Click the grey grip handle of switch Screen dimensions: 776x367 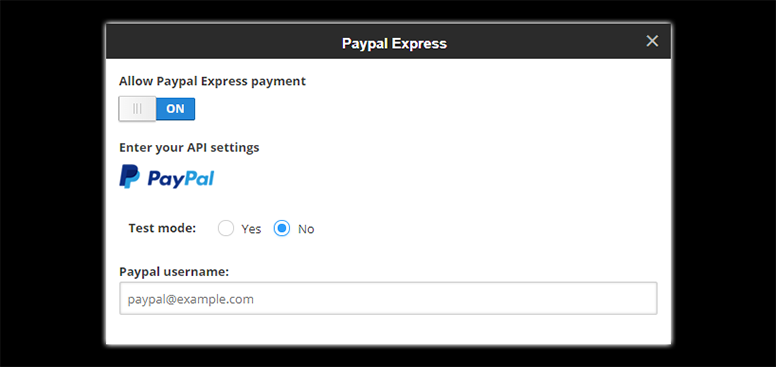pyautogui.click(x=137, y=109)
